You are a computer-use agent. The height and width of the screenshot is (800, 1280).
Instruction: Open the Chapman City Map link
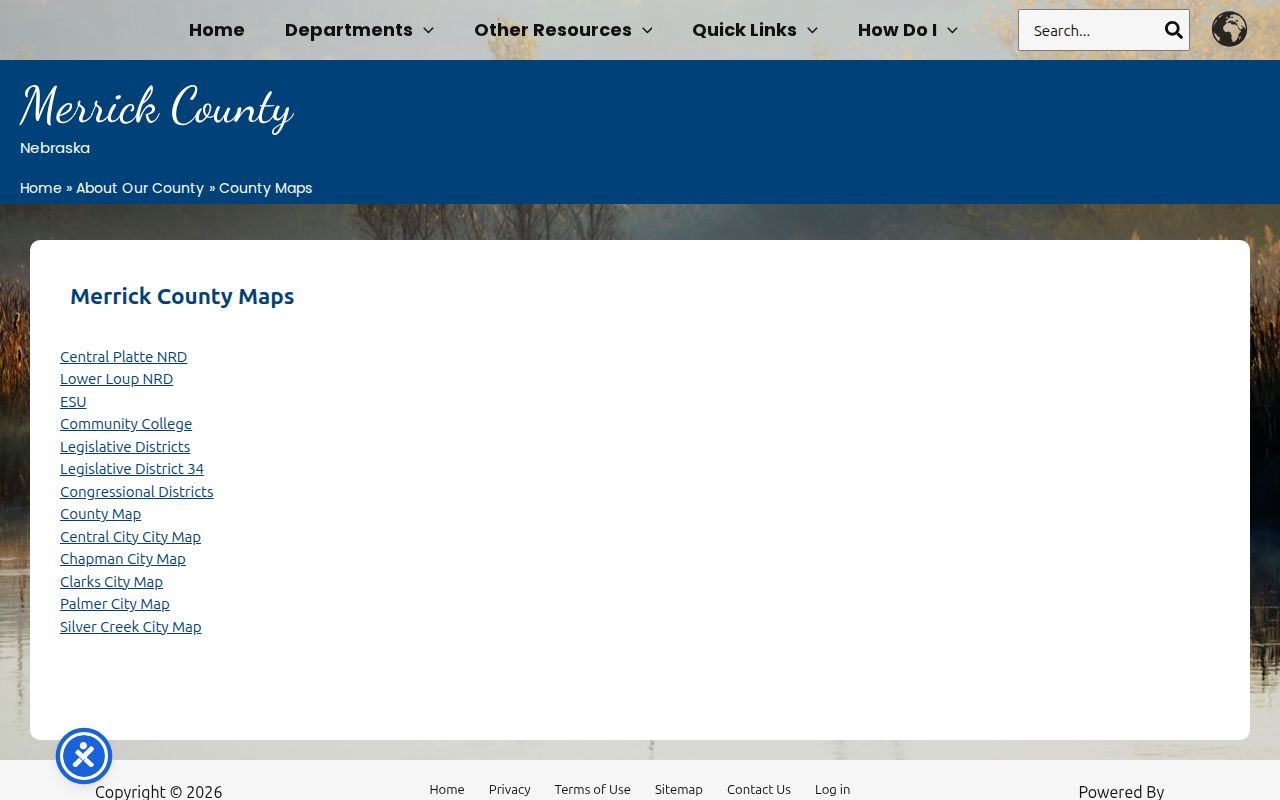[x=123, y=559]
